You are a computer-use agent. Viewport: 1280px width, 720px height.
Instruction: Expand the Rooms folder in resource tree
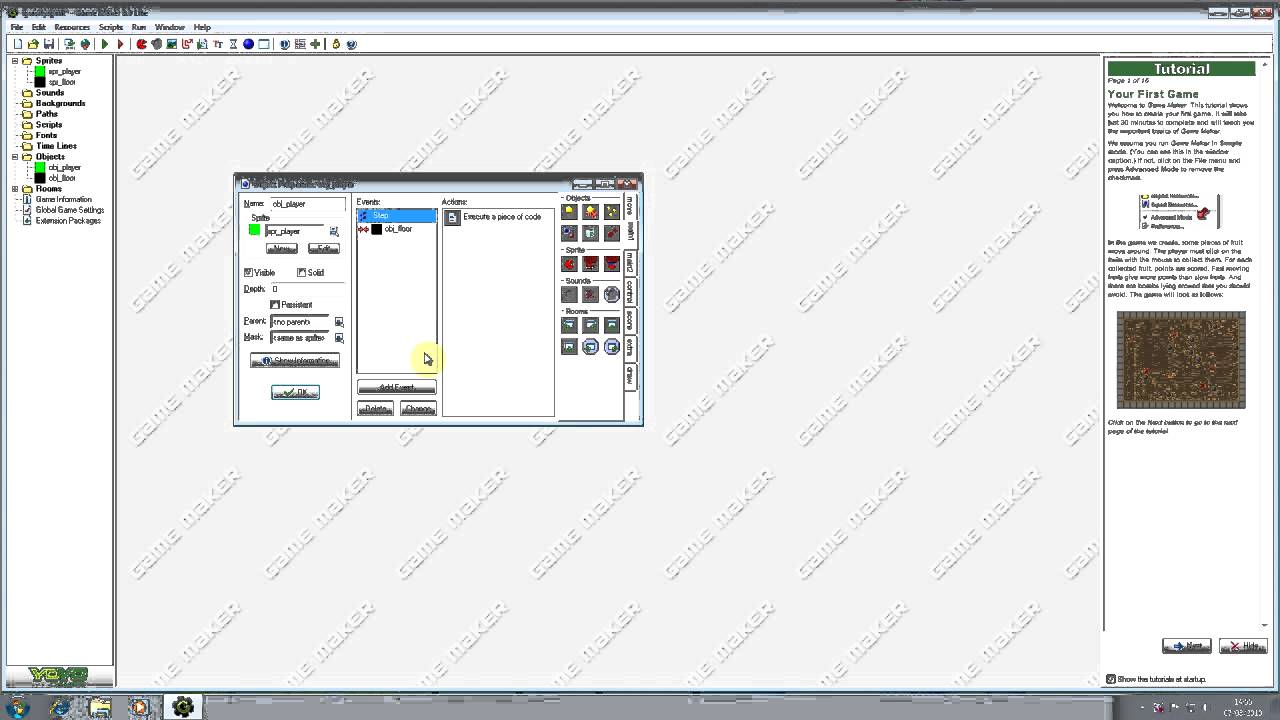tap(15, 189)
